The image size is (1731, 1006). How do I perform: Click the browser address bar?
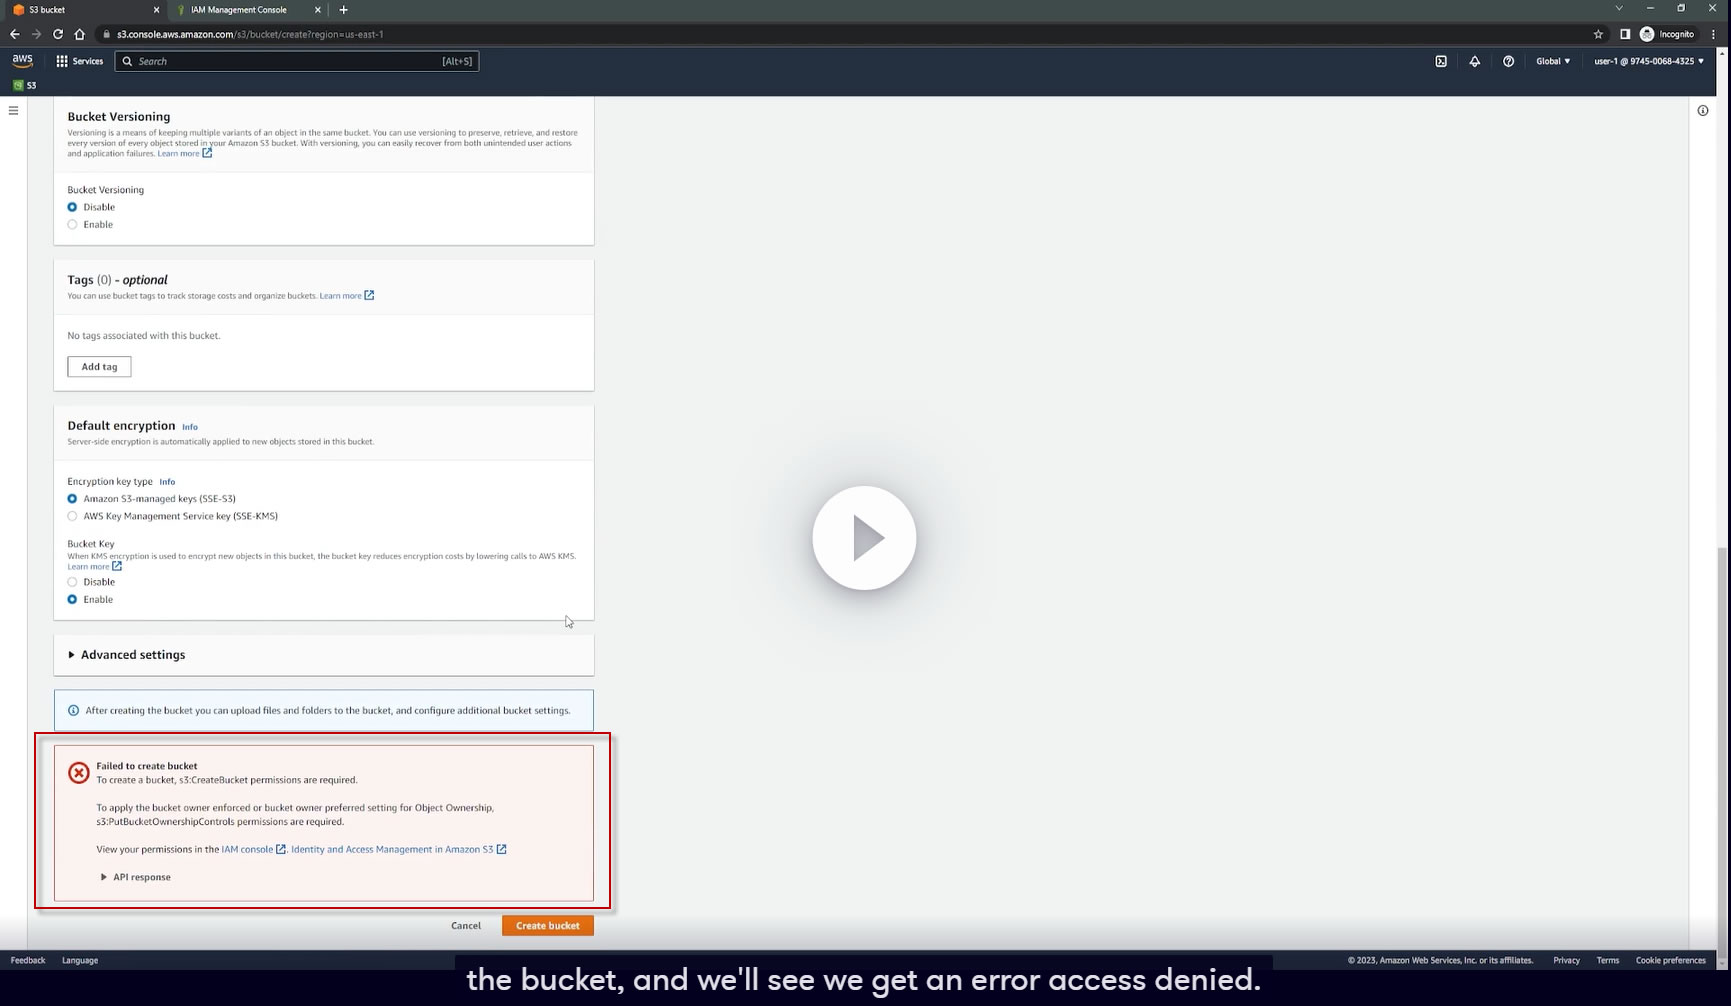pos(845,34)
